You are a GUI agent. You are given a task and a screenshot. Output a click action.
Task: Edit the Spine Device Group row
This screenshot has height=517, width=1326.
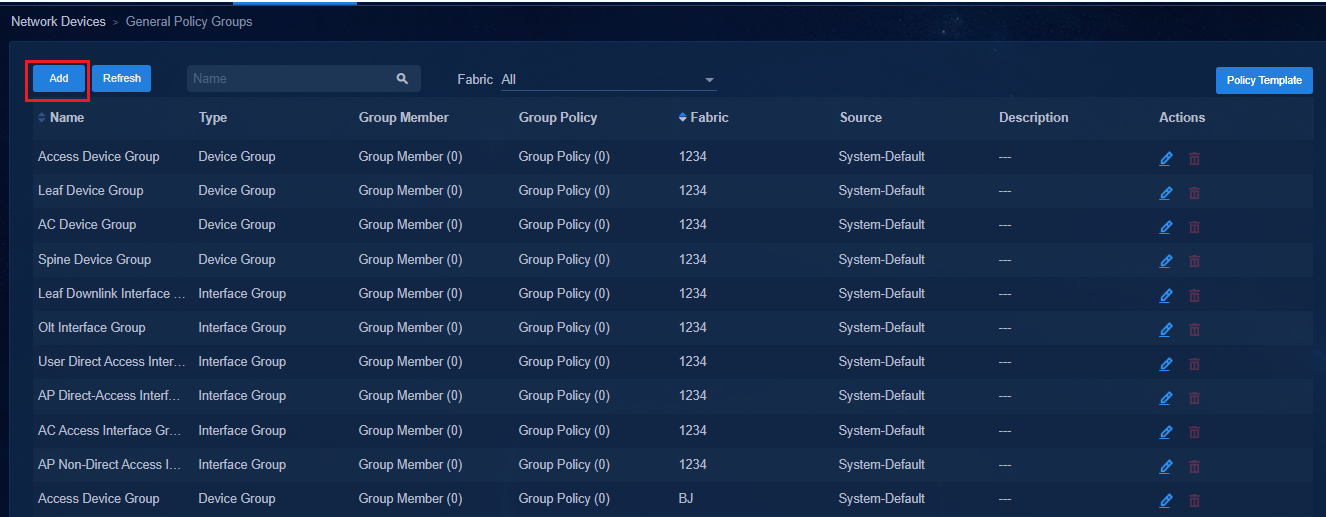1166,261
